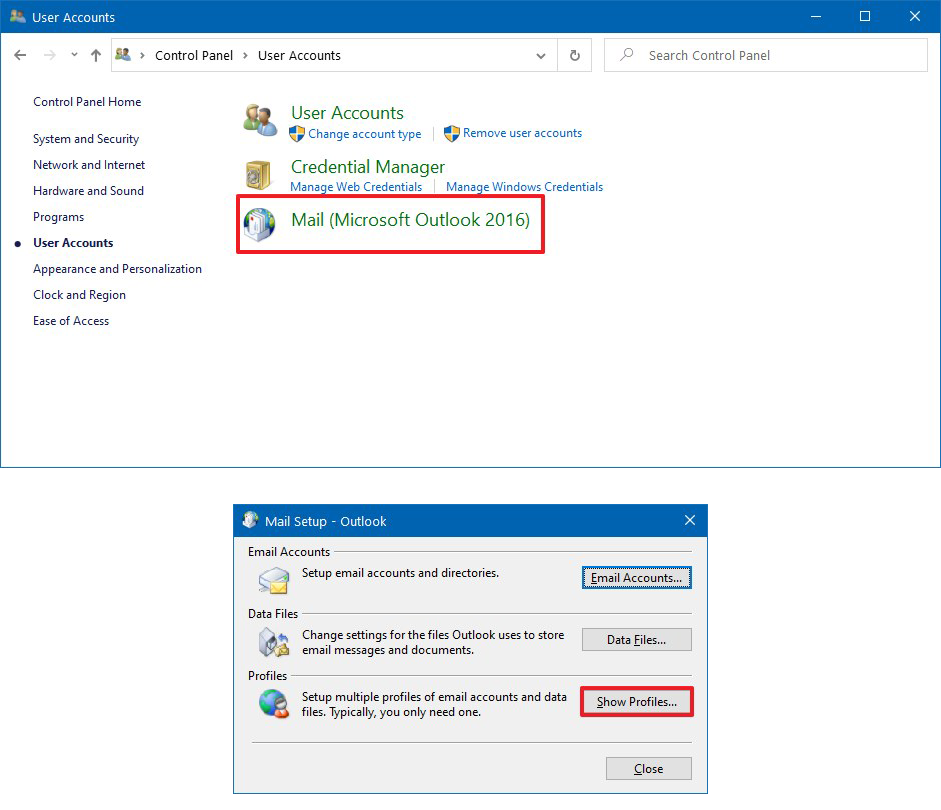This screenshot has height=810, width=941.
Task: Click the Profiles globe icon in Mail Setup
Action: [x=274, y=703]
